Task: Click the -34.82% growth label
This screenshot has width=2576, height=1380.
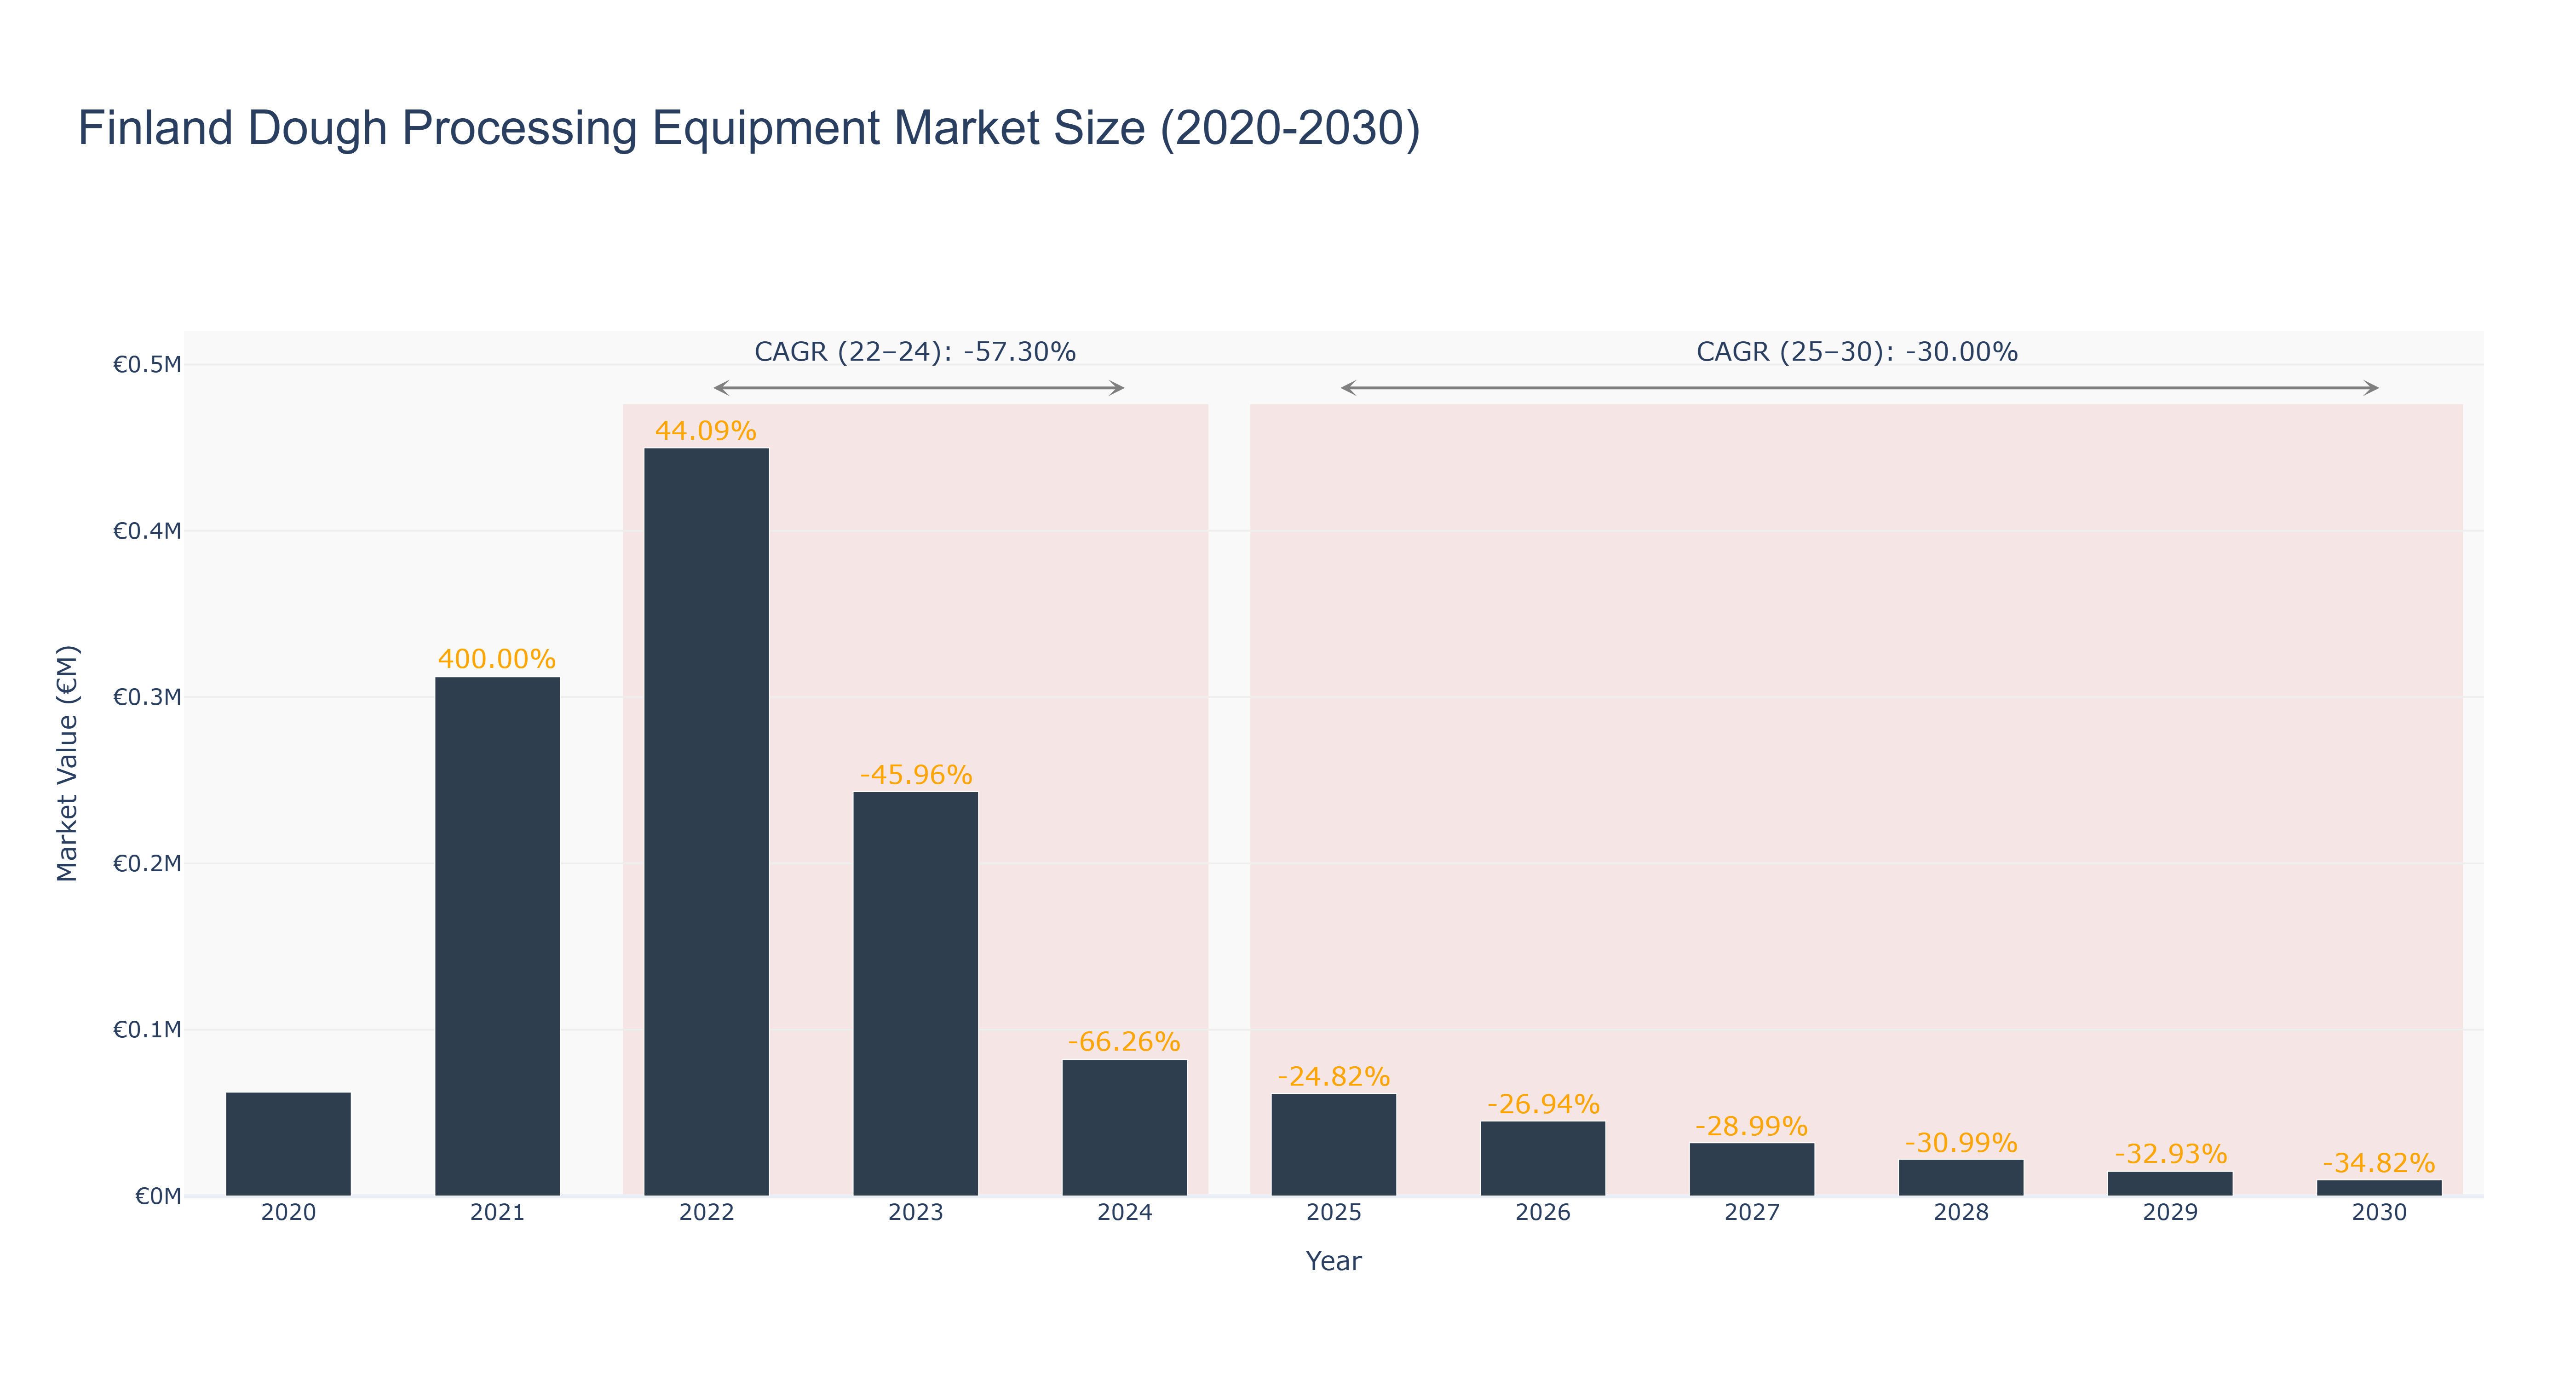Action: pos(2379,1163)
